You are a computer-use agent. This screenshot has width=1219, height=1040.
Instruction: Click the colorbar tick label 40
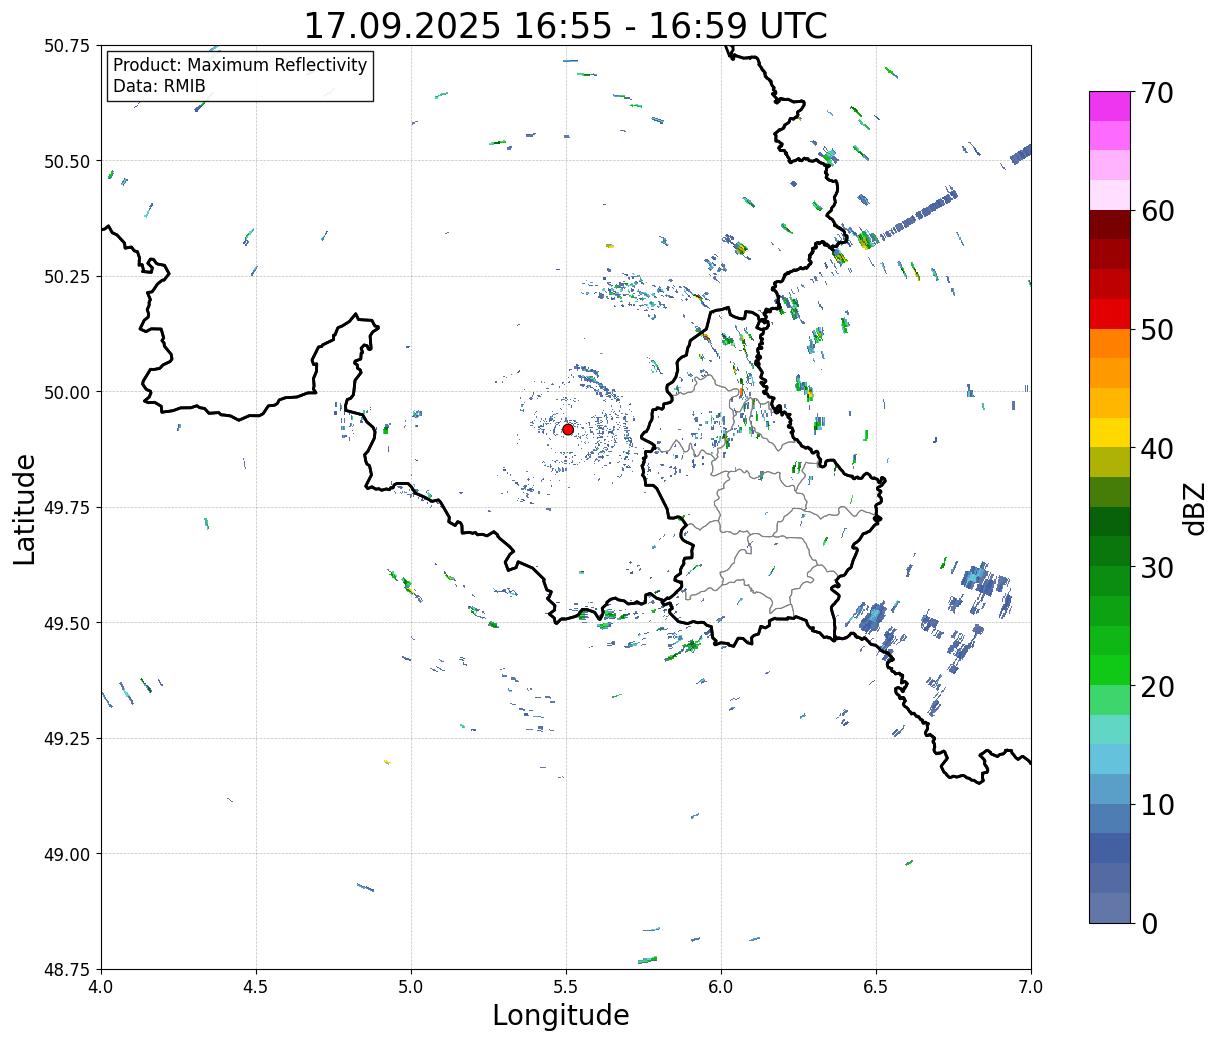(x=1156, y=449)
